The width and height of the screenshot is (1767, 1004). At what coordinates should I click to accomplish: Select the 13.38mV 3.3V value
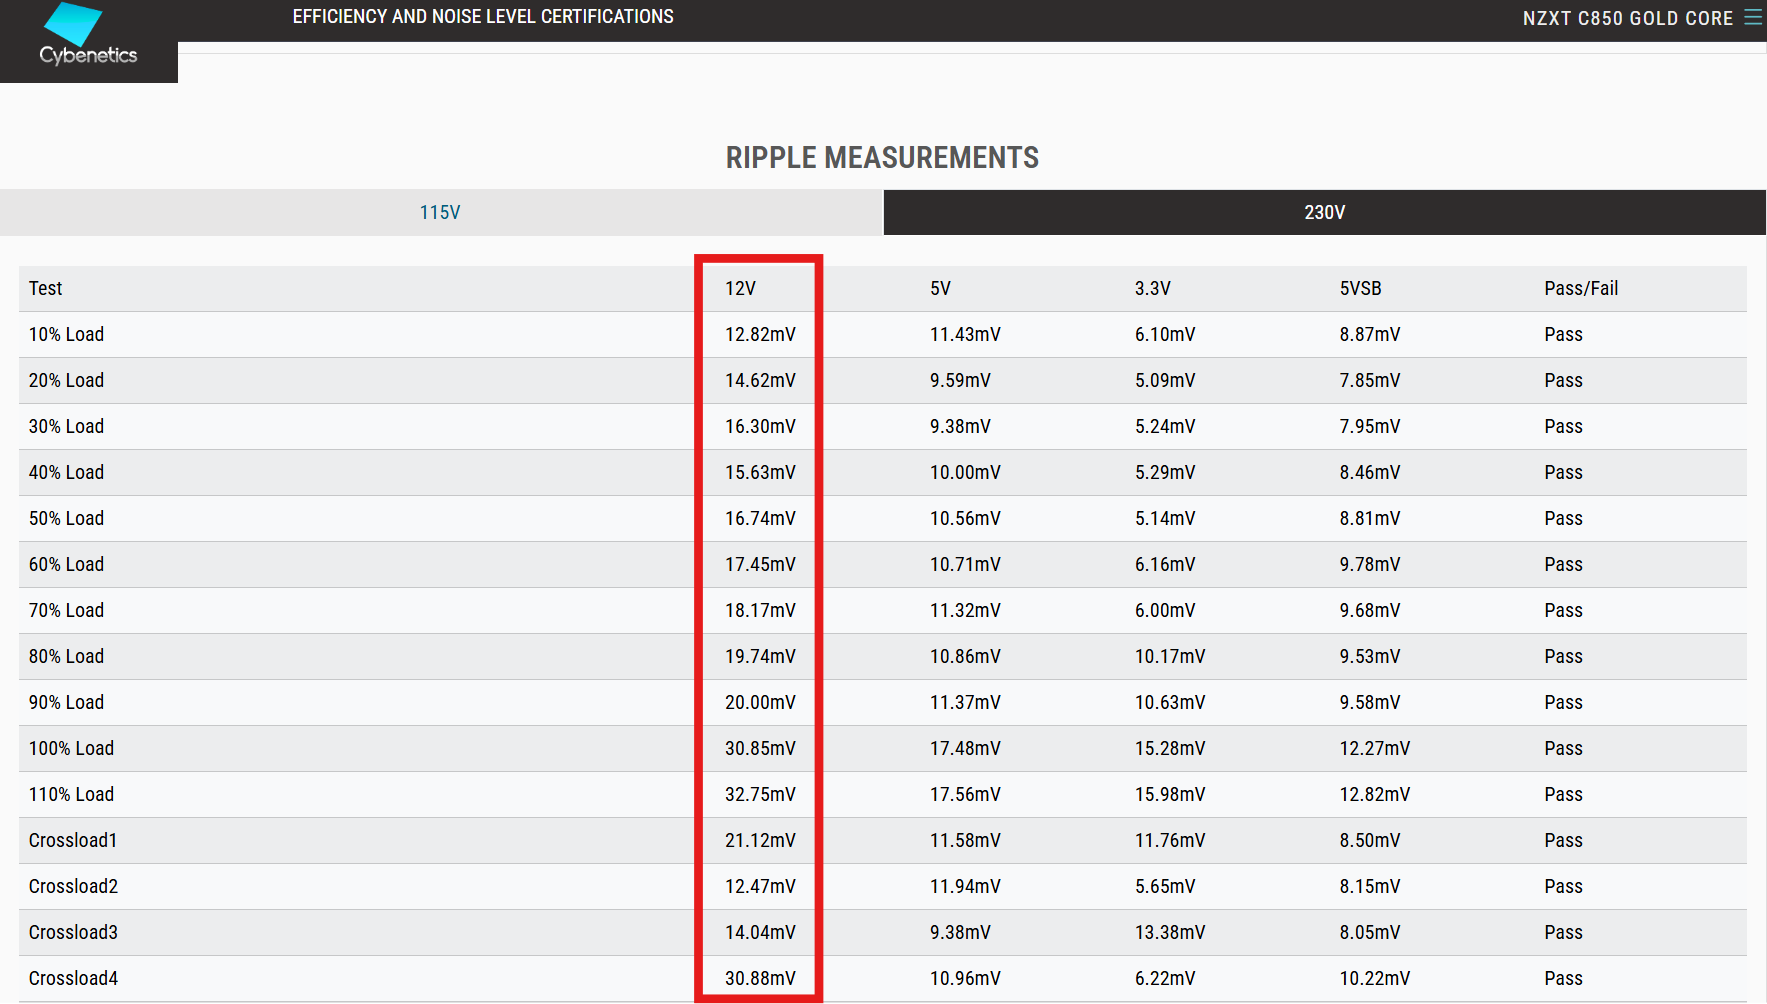click(1170, 932)
